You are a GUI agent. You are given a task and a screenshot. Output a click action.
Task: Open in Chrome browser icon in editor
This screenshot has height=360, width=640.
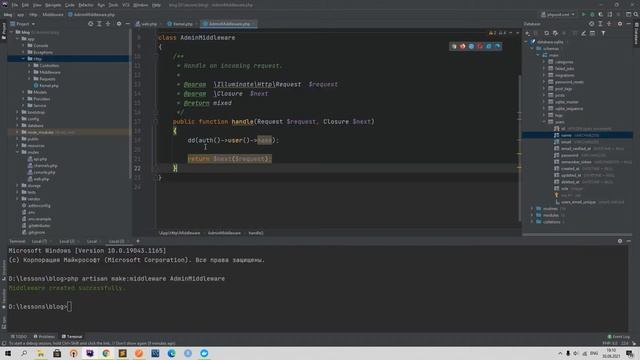point(454,46)
